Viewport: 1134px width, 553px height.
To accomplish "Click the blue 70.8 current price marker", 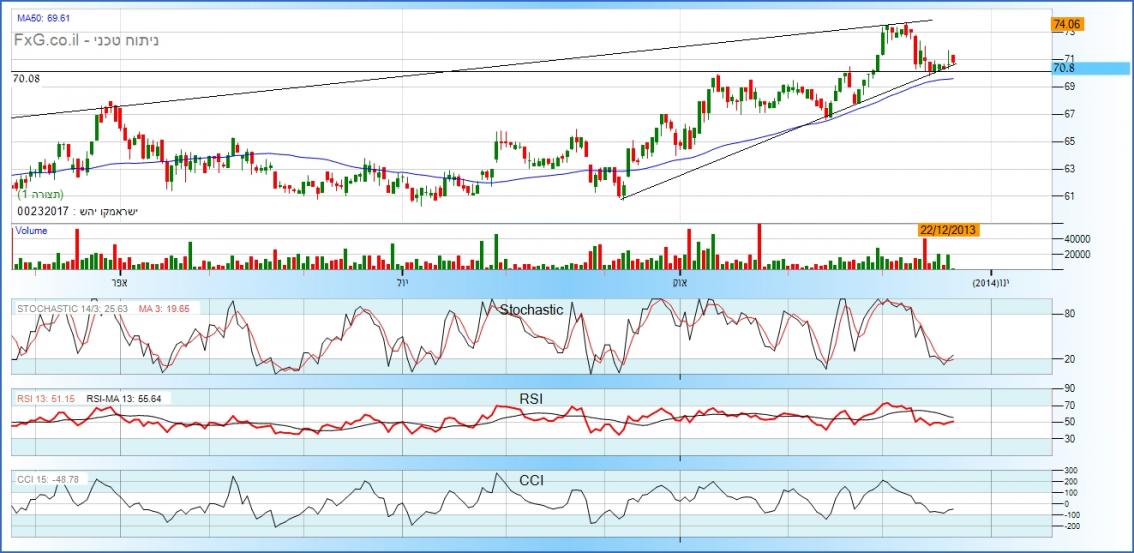I will pos(1064,68).
